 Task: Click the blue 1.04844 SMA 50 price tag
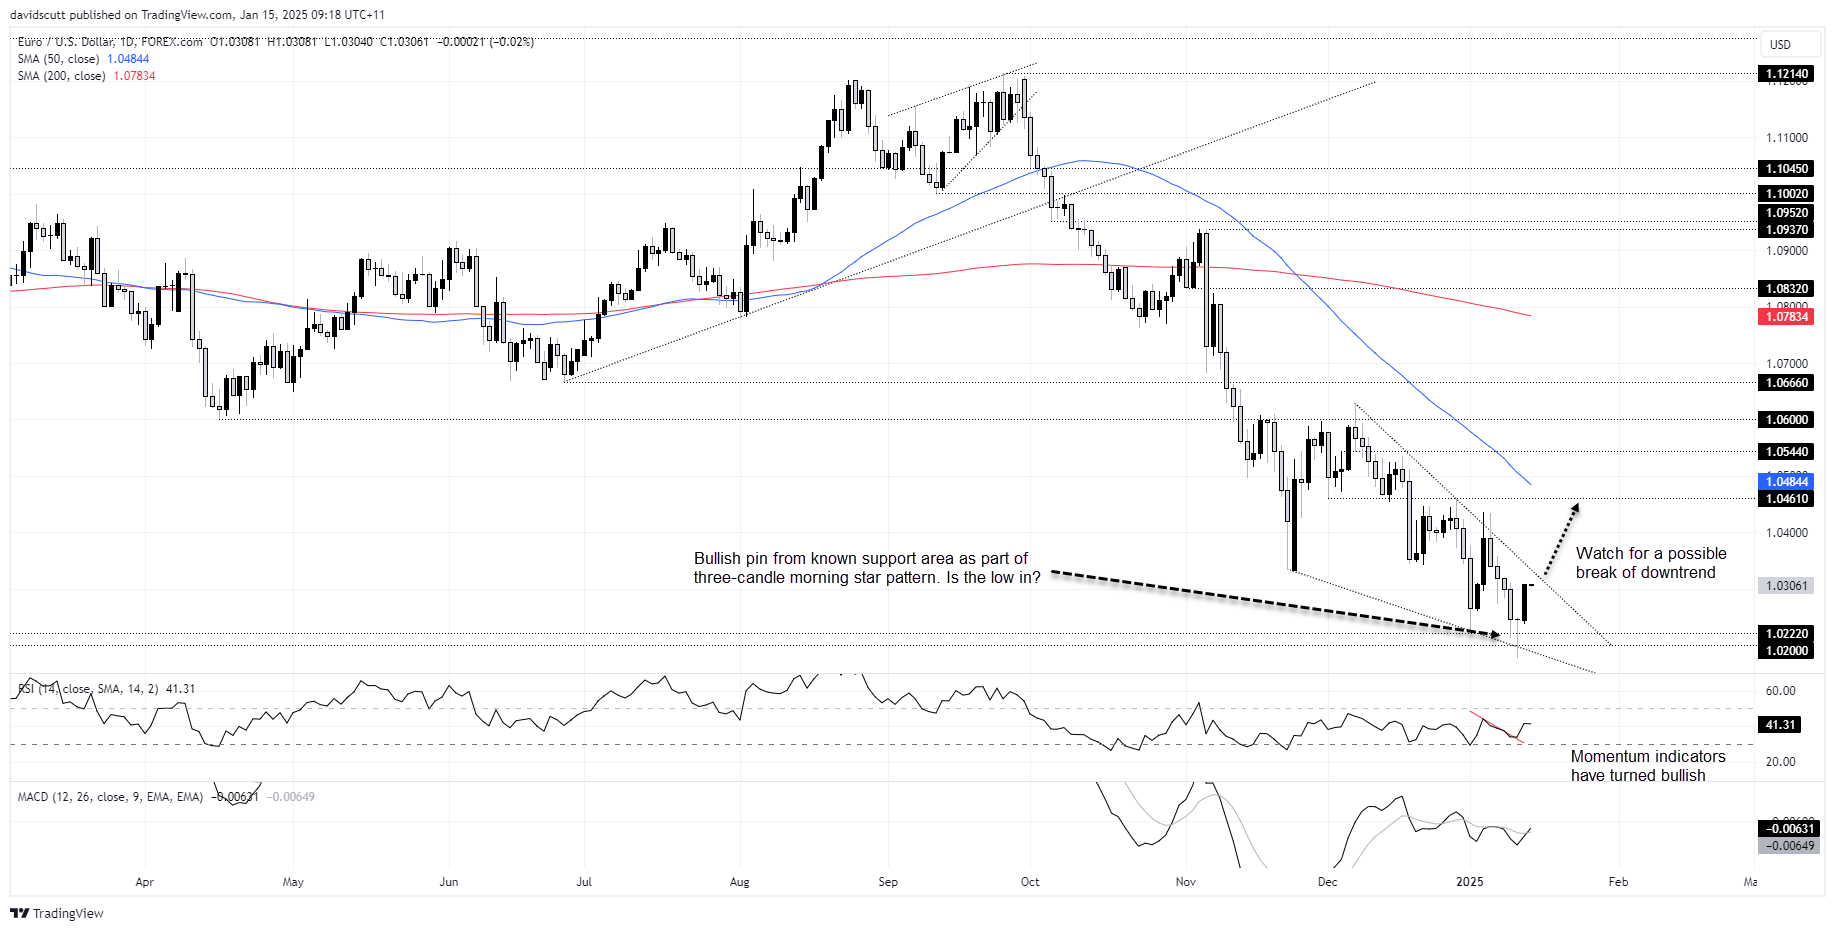tap(1786, 482)
